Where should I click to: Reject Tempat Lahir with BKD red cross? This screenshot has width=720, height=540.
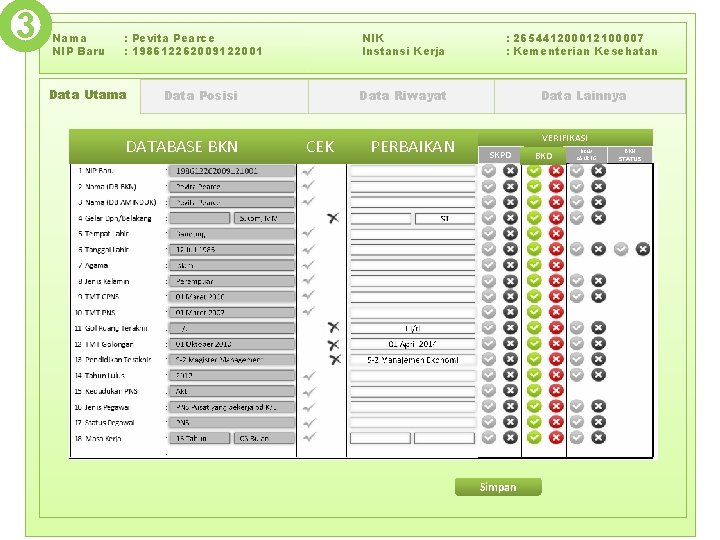[x=556, y=233]
